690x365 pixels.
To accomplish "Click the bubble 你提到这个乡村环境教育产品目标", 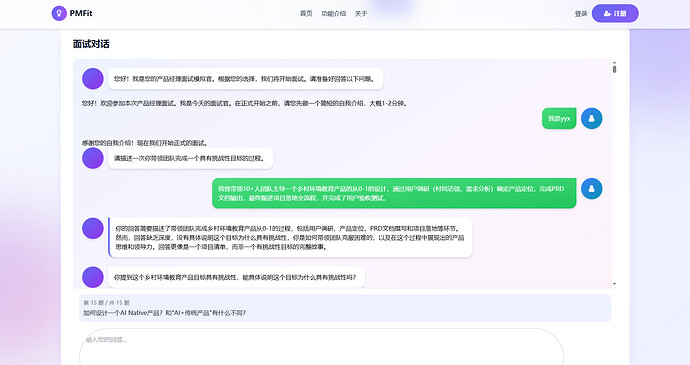I will (236, 277).
